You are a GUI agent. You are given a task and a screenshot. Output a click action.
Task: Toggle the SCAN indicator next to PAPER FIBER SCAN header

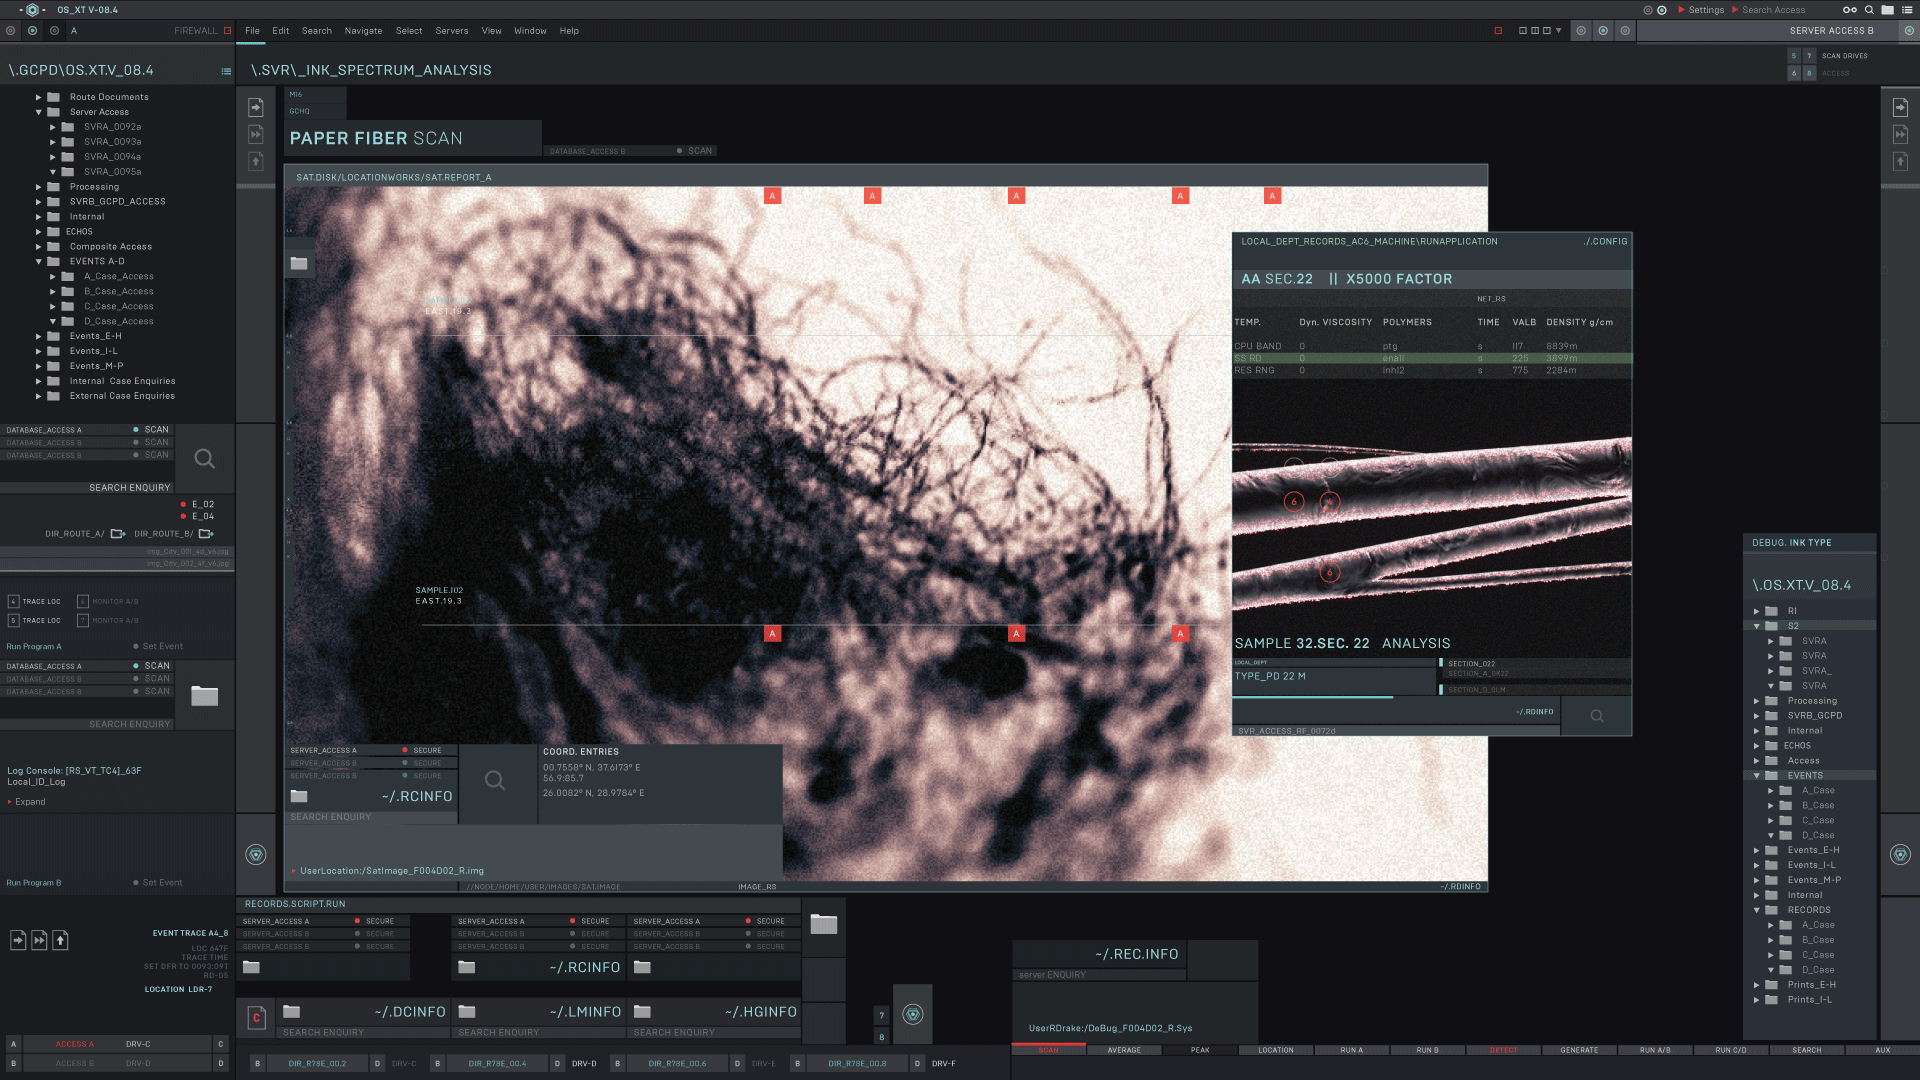coord(679,151)
